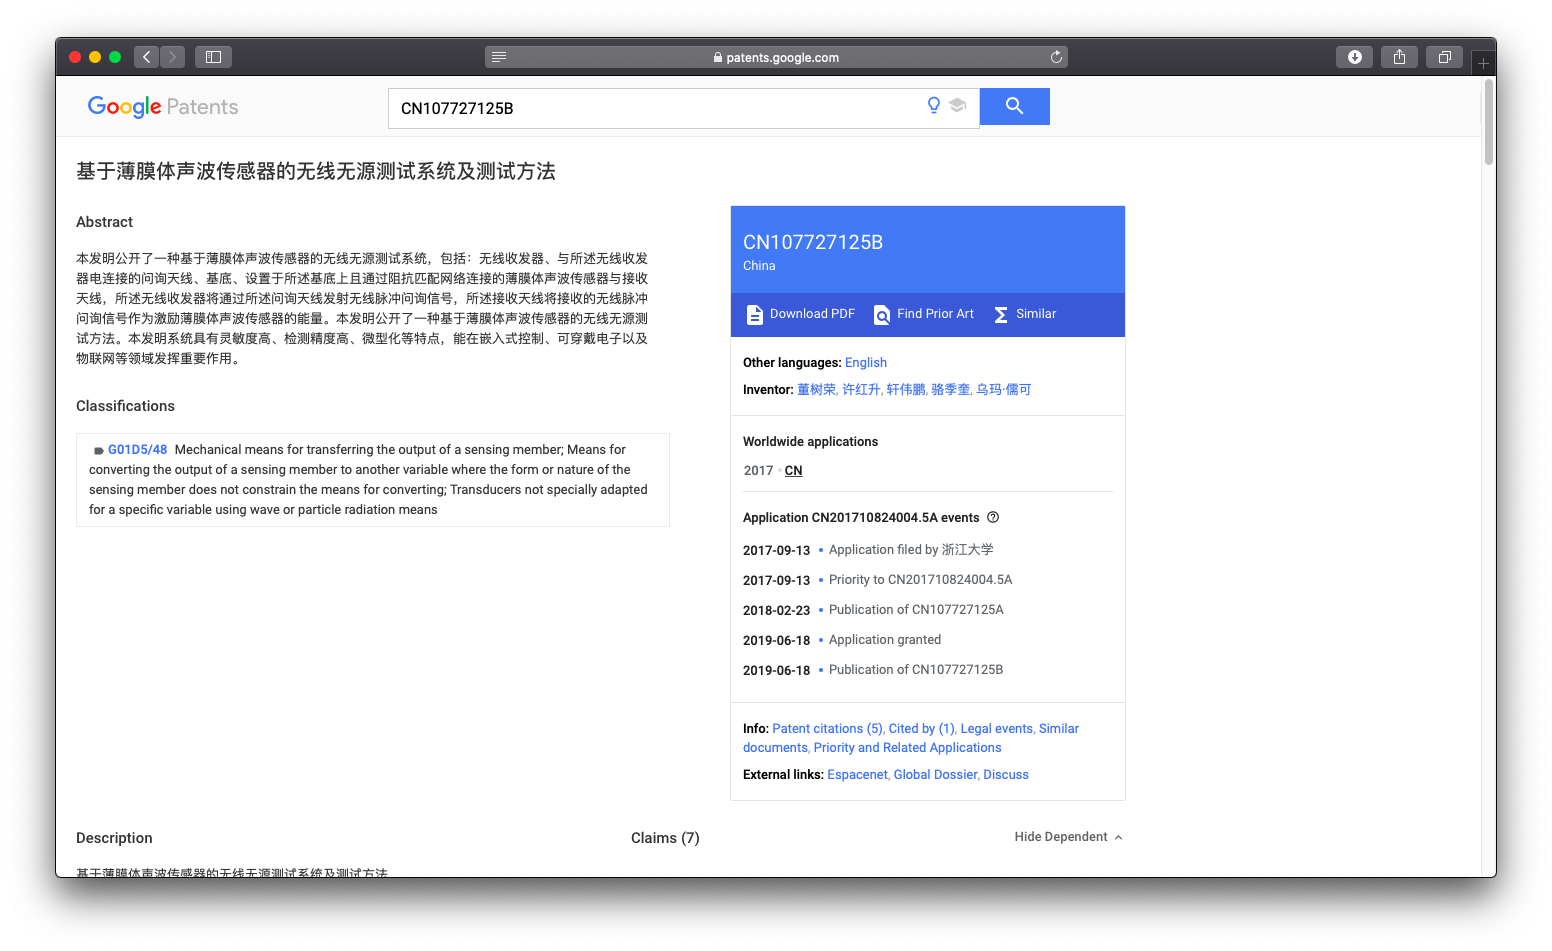
Task: Click the Download PDF document icon
Action: tap(755, 315)
